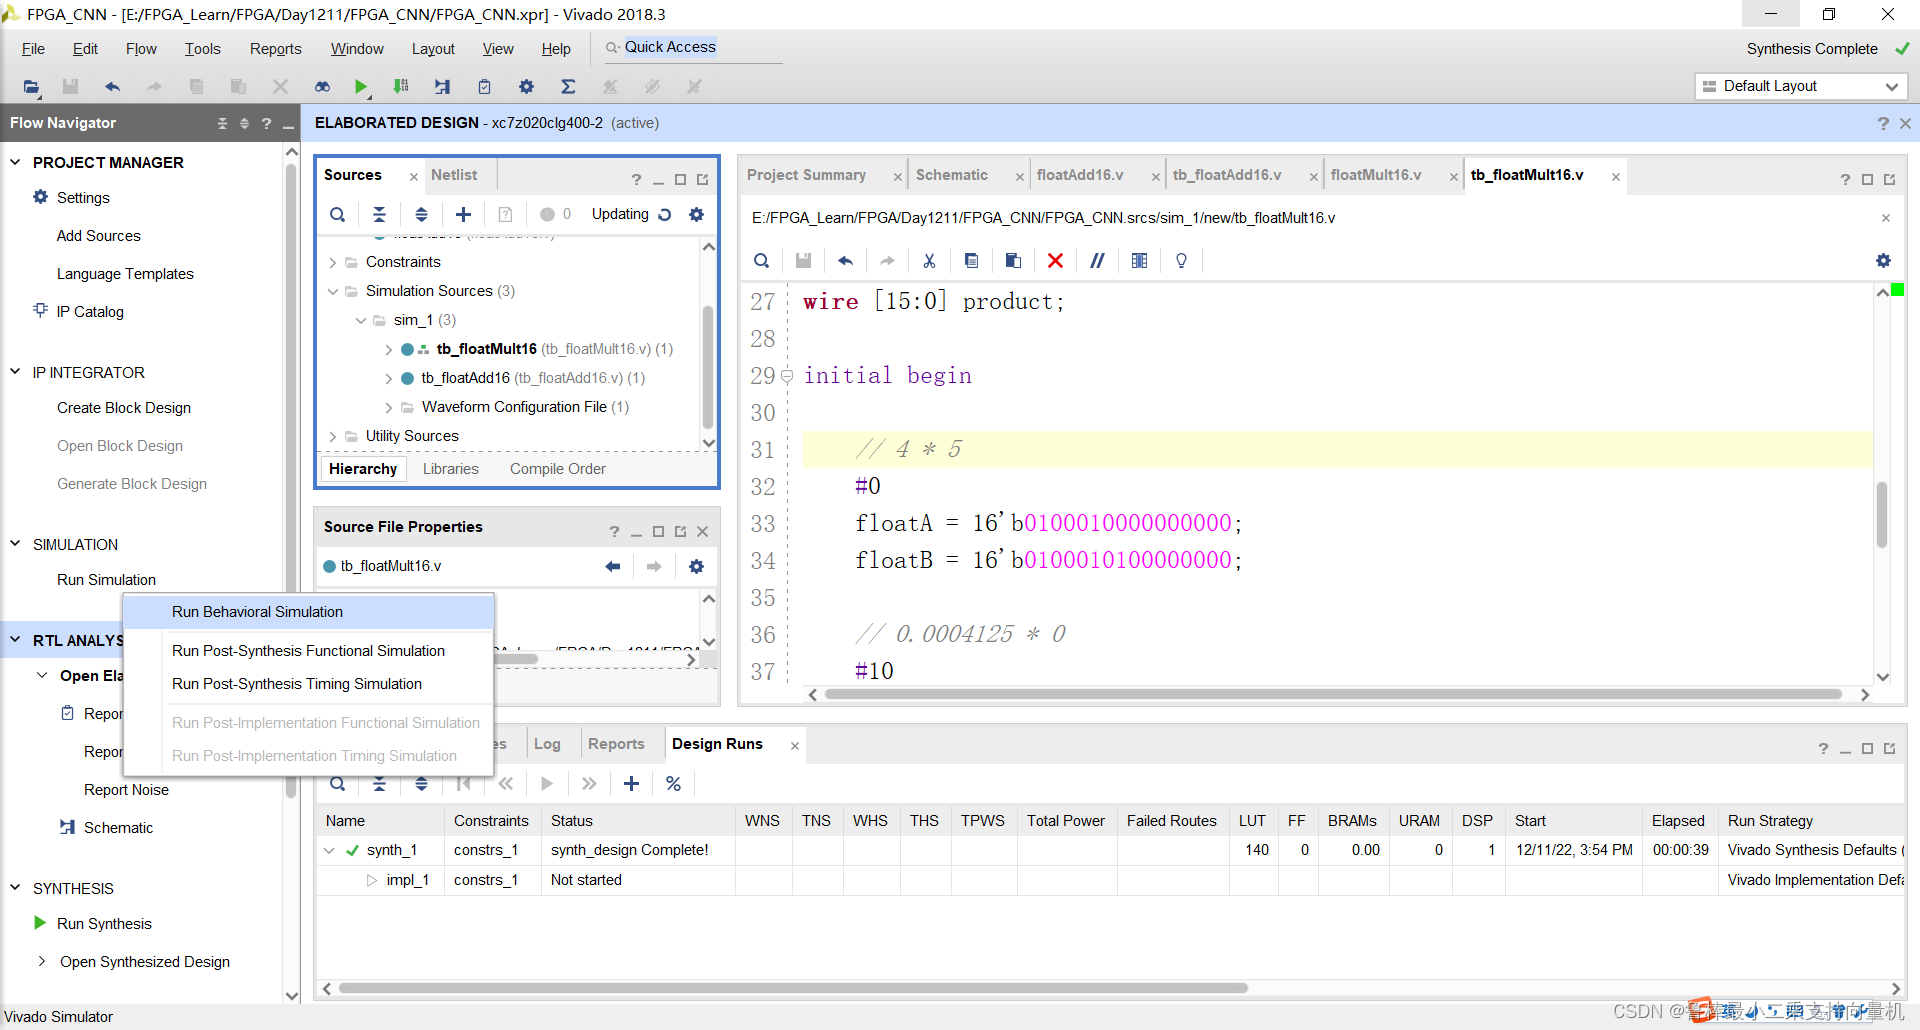
Task: Click the Sigma report toolbar icon
Action: pyautogui.click(x=568, y=87)
